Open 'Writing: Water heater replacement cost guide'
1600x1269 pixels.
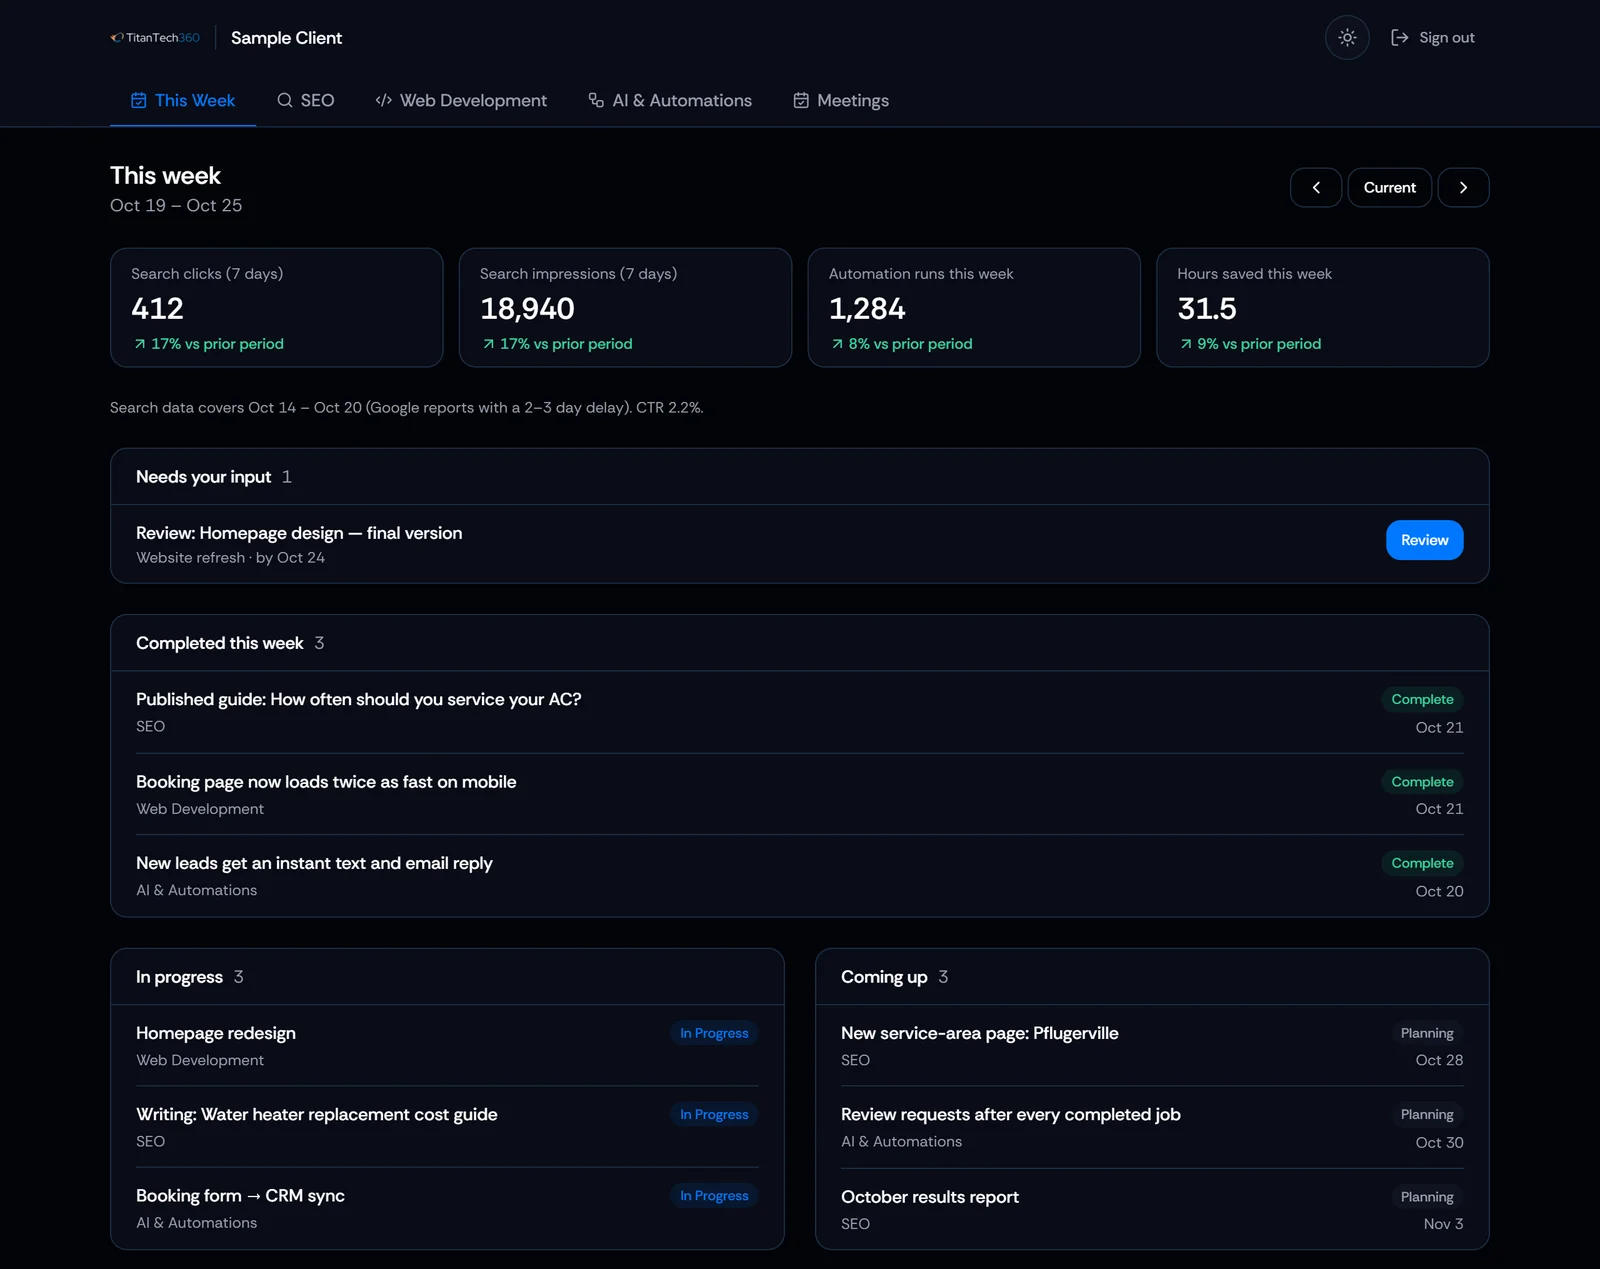(317, 1114)
